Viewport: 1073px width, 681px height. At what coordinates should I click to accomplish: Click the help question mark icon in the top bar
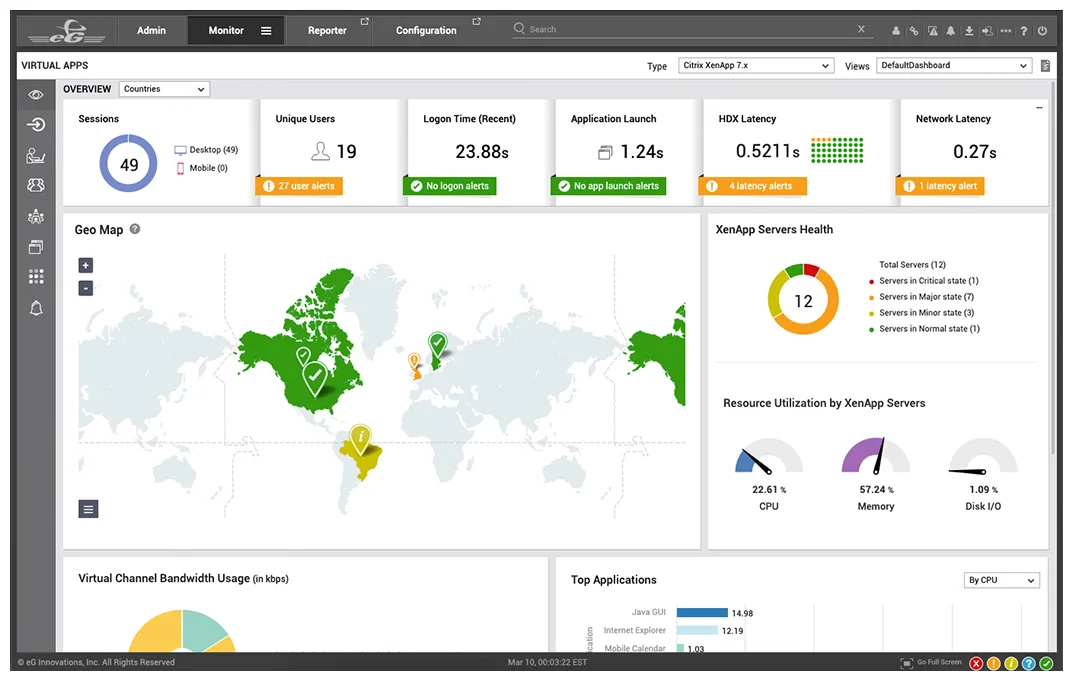pyautogui.click(x=1023, y=30)
